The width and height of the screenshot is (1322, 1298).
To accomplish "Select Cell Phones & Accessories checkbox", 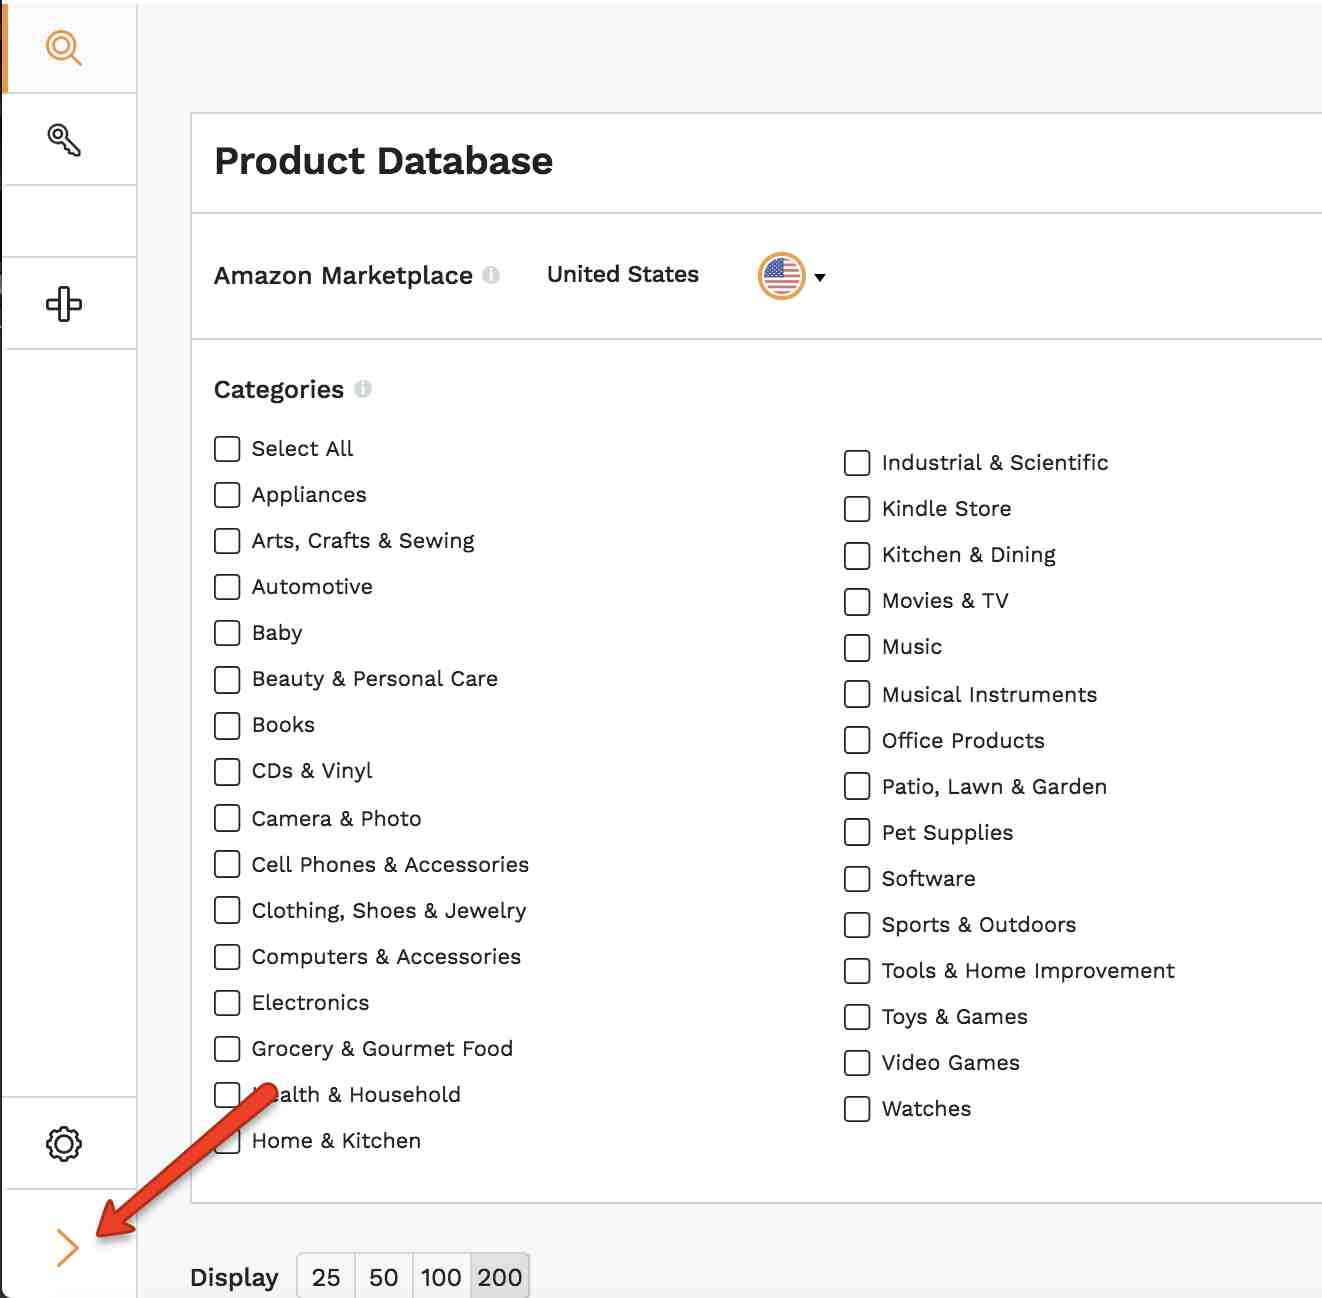I will 227,864.
